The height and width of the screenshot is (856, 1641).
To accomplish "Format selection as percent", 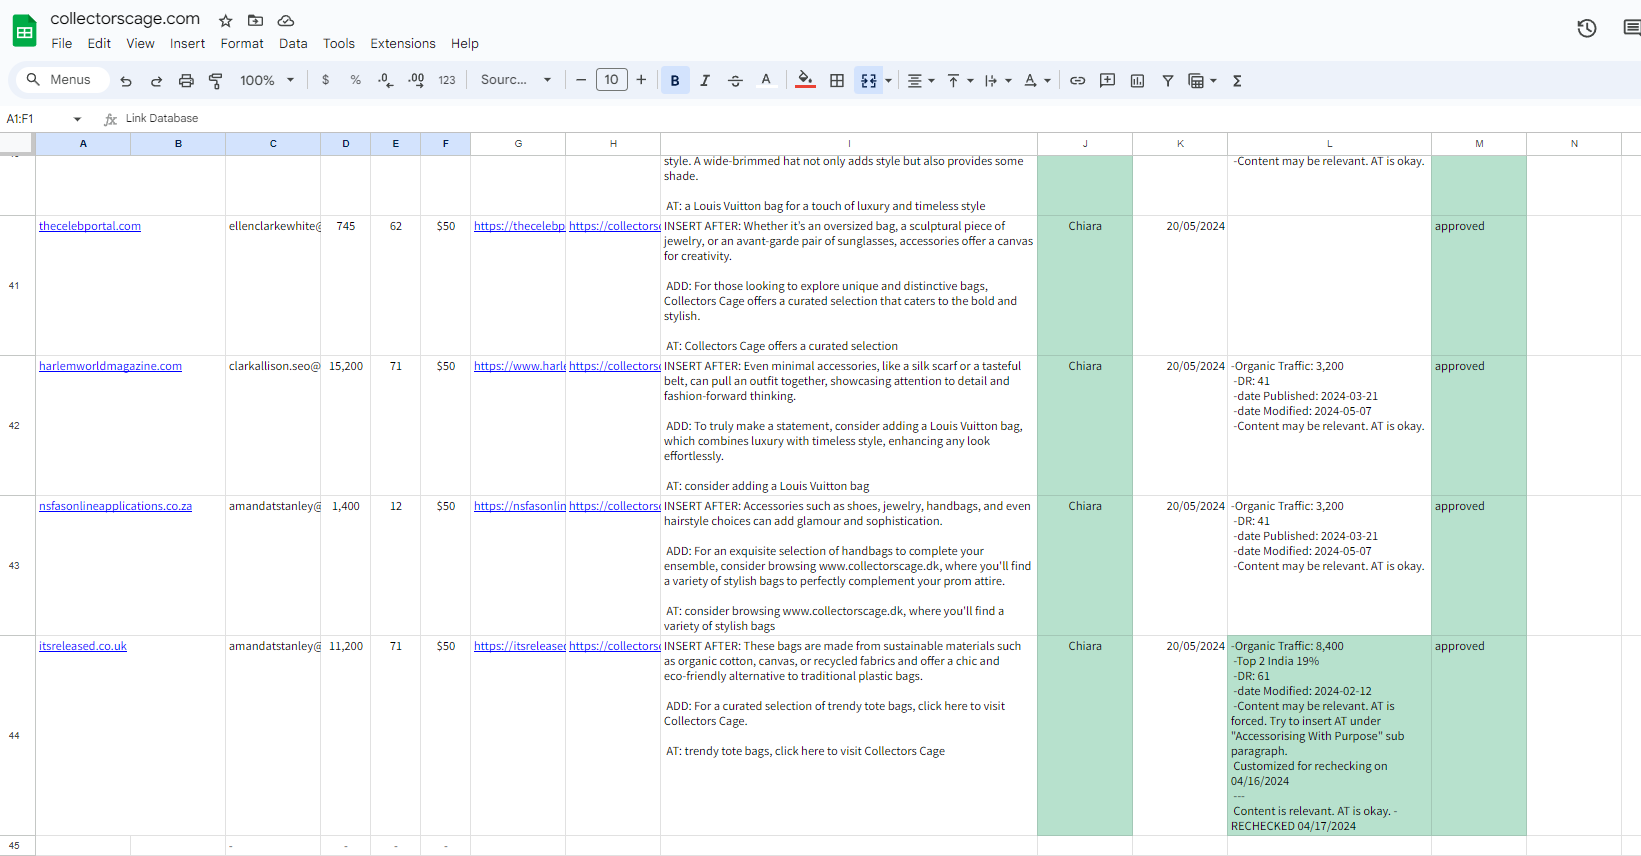I will [x=355, y=80].
